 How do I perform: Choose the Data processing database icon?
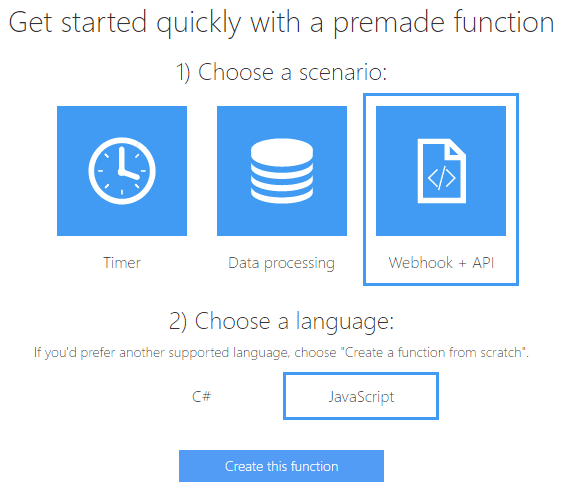coord(282,171)
